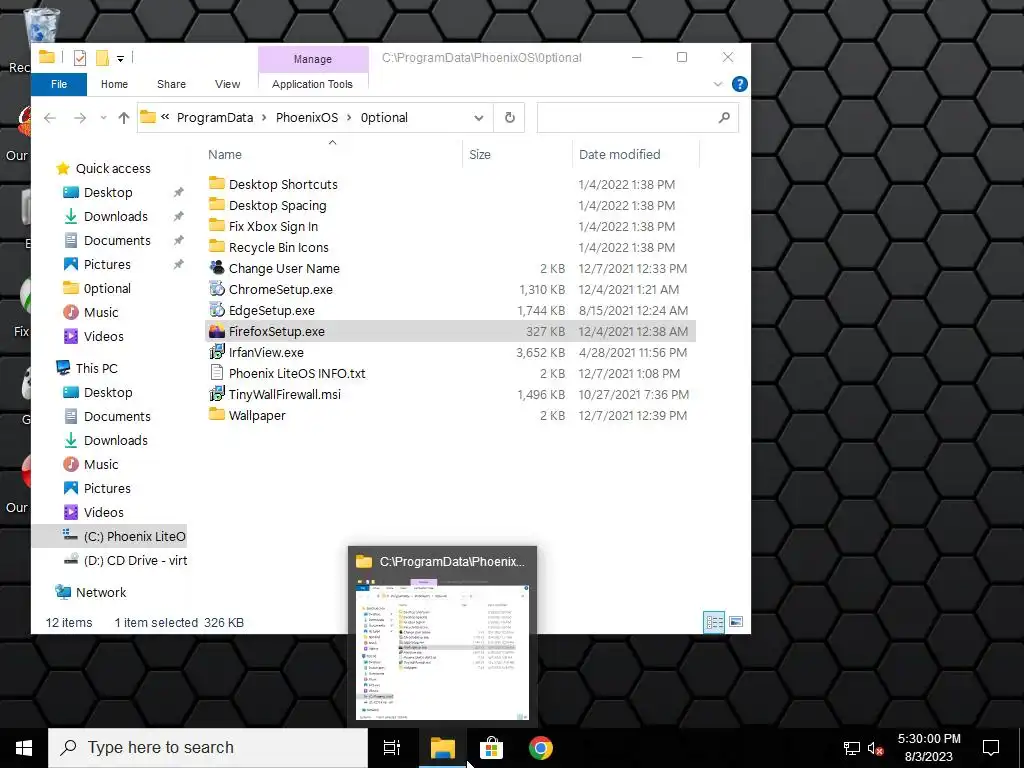Go back with the back arrow
Viewport: 1024px width, 768px height.
(x=50, y=118)
